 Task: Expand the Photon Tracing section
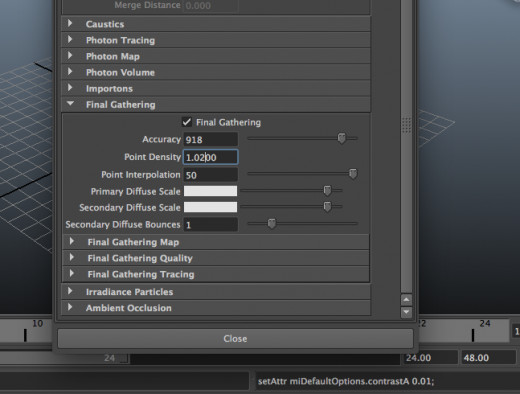pos(216,40)
